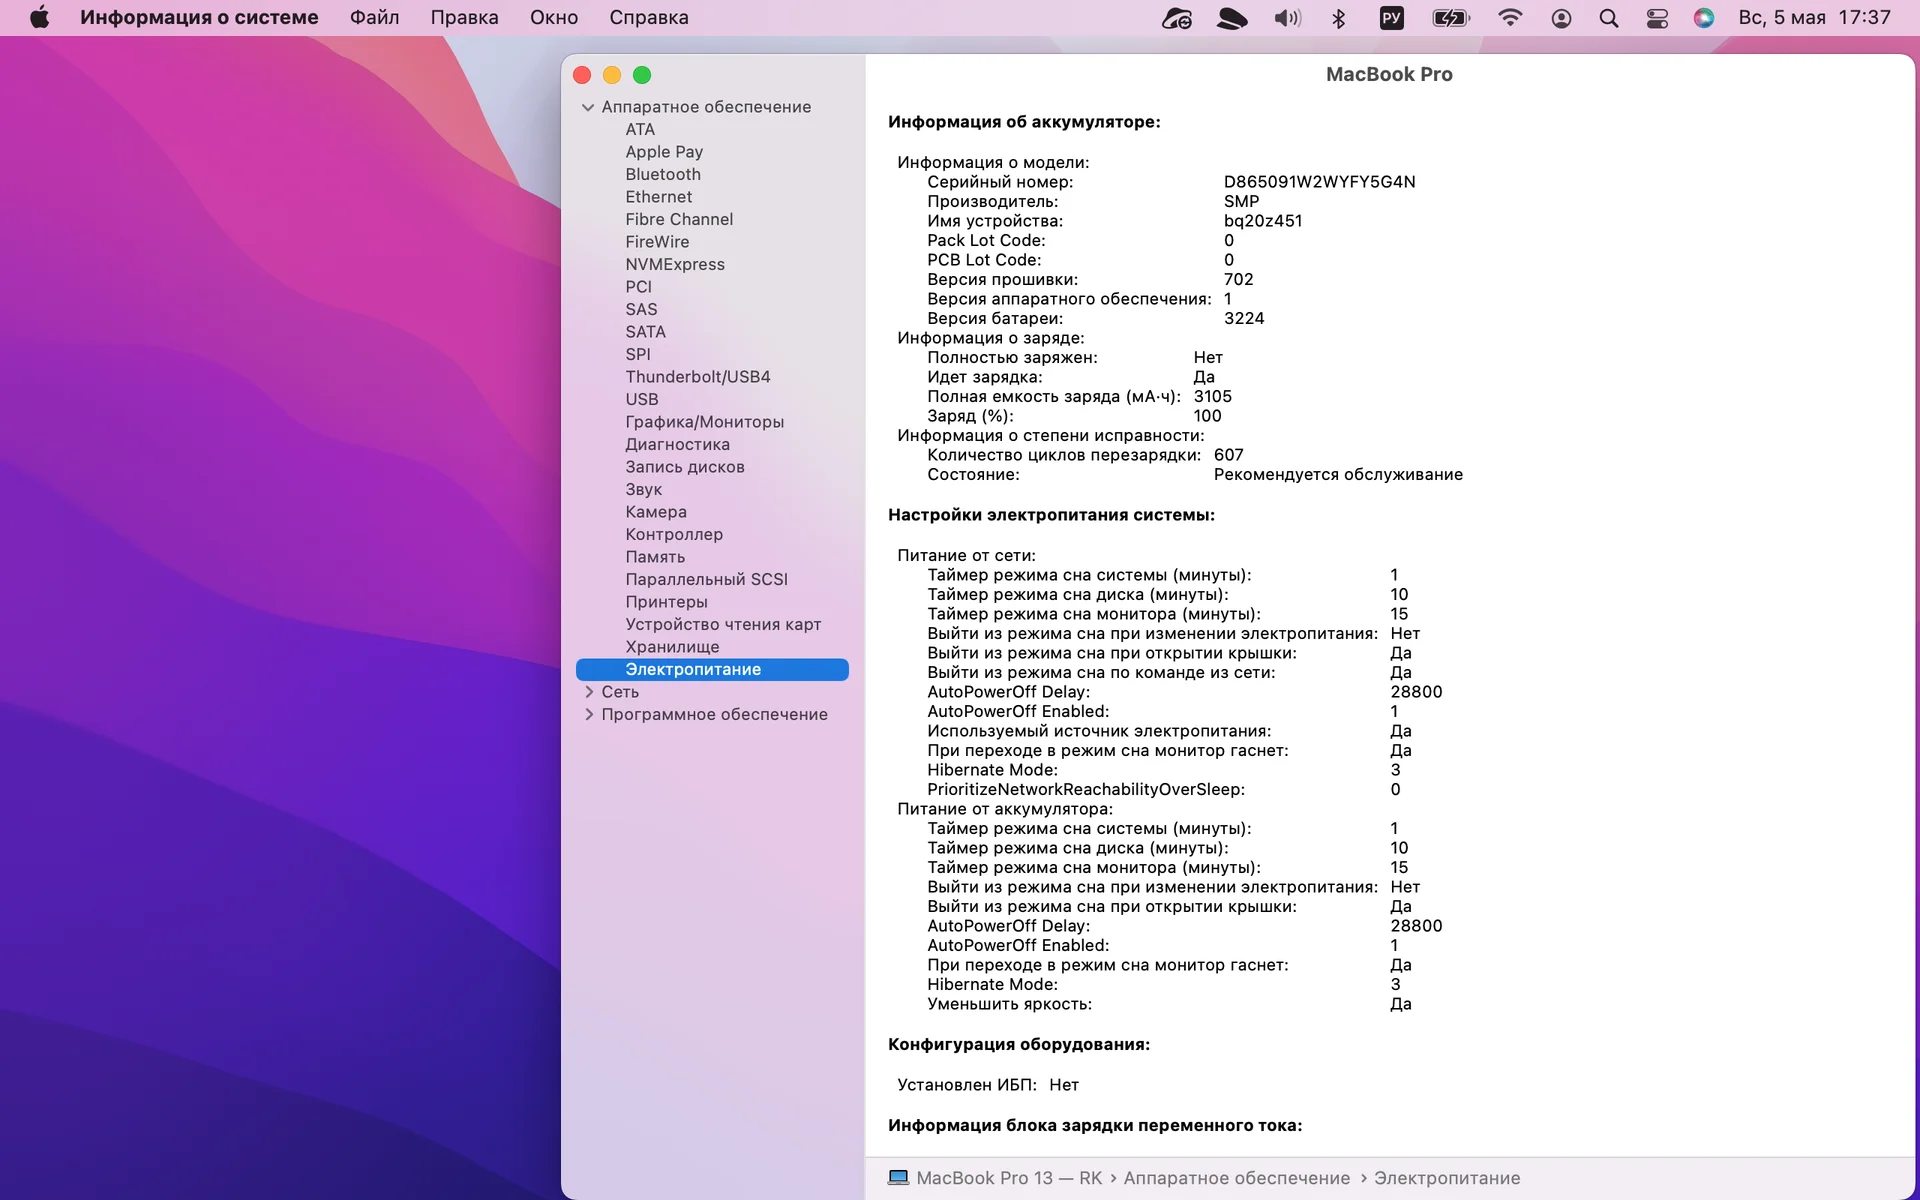The image size is (1920, 1200).
Task: Open the Правка menu
Action: (464, 18)
